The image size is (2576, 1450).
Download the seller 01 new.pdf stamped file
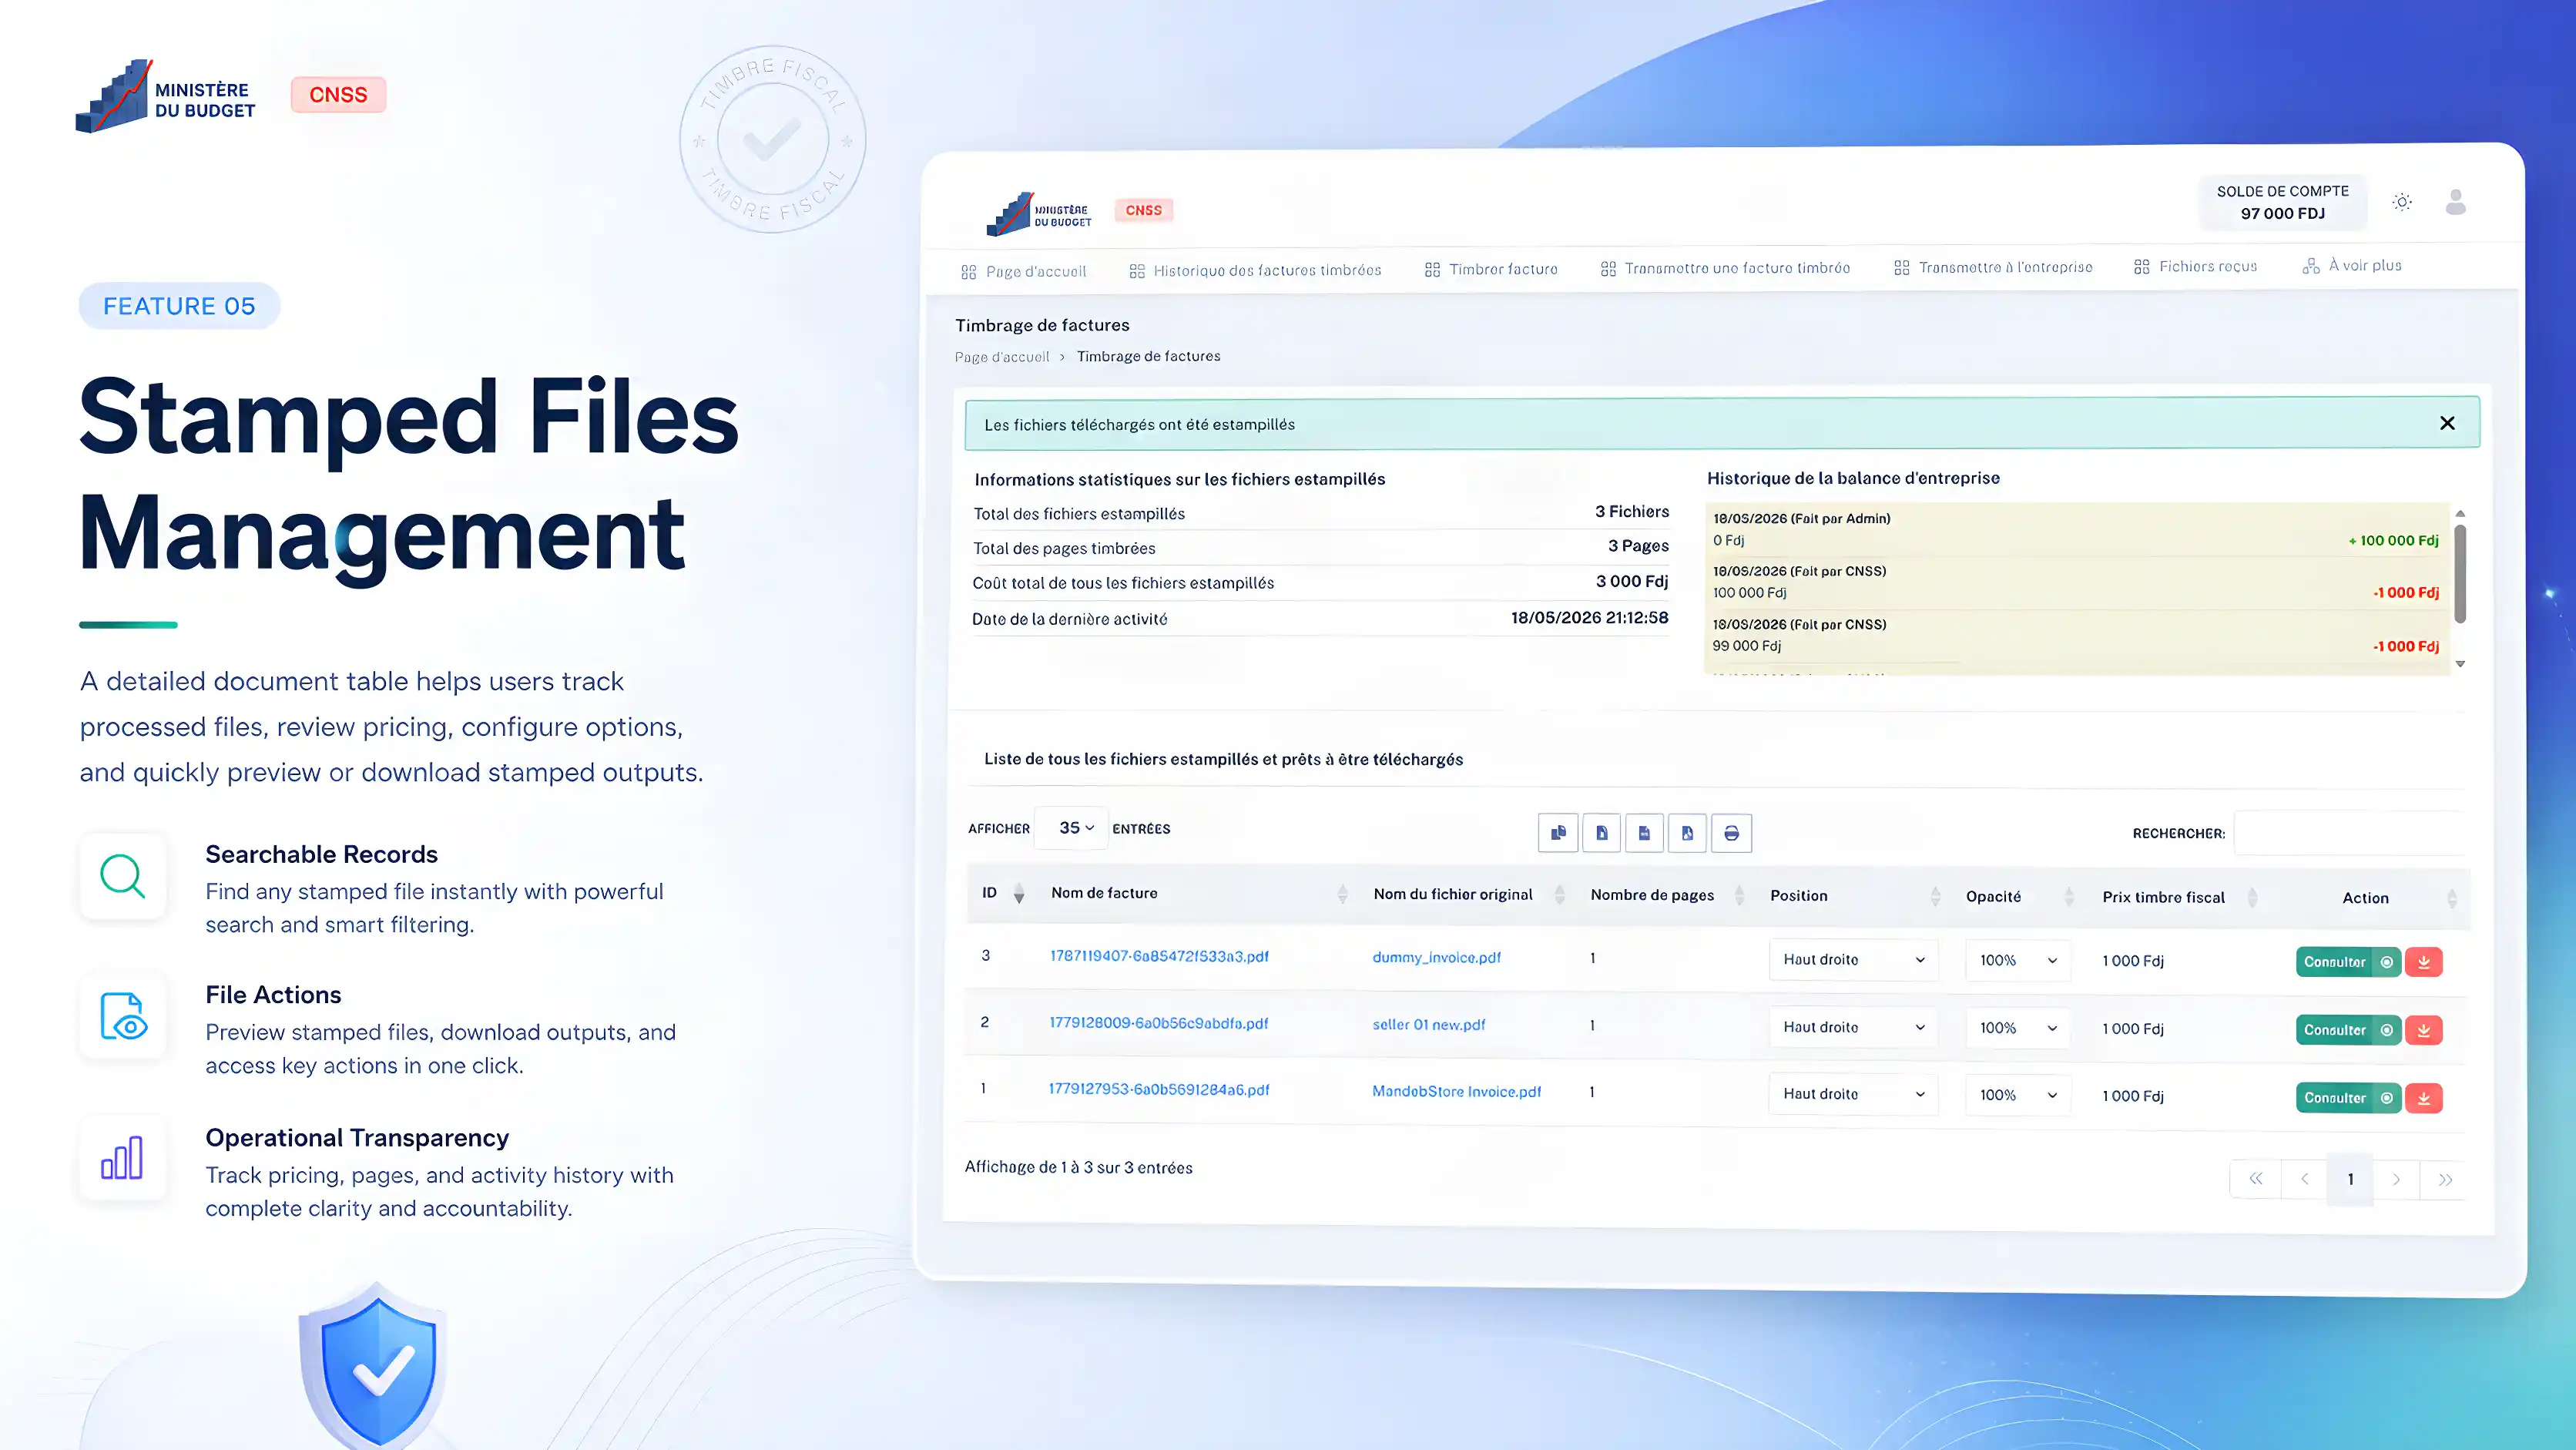(2424, 1030)
